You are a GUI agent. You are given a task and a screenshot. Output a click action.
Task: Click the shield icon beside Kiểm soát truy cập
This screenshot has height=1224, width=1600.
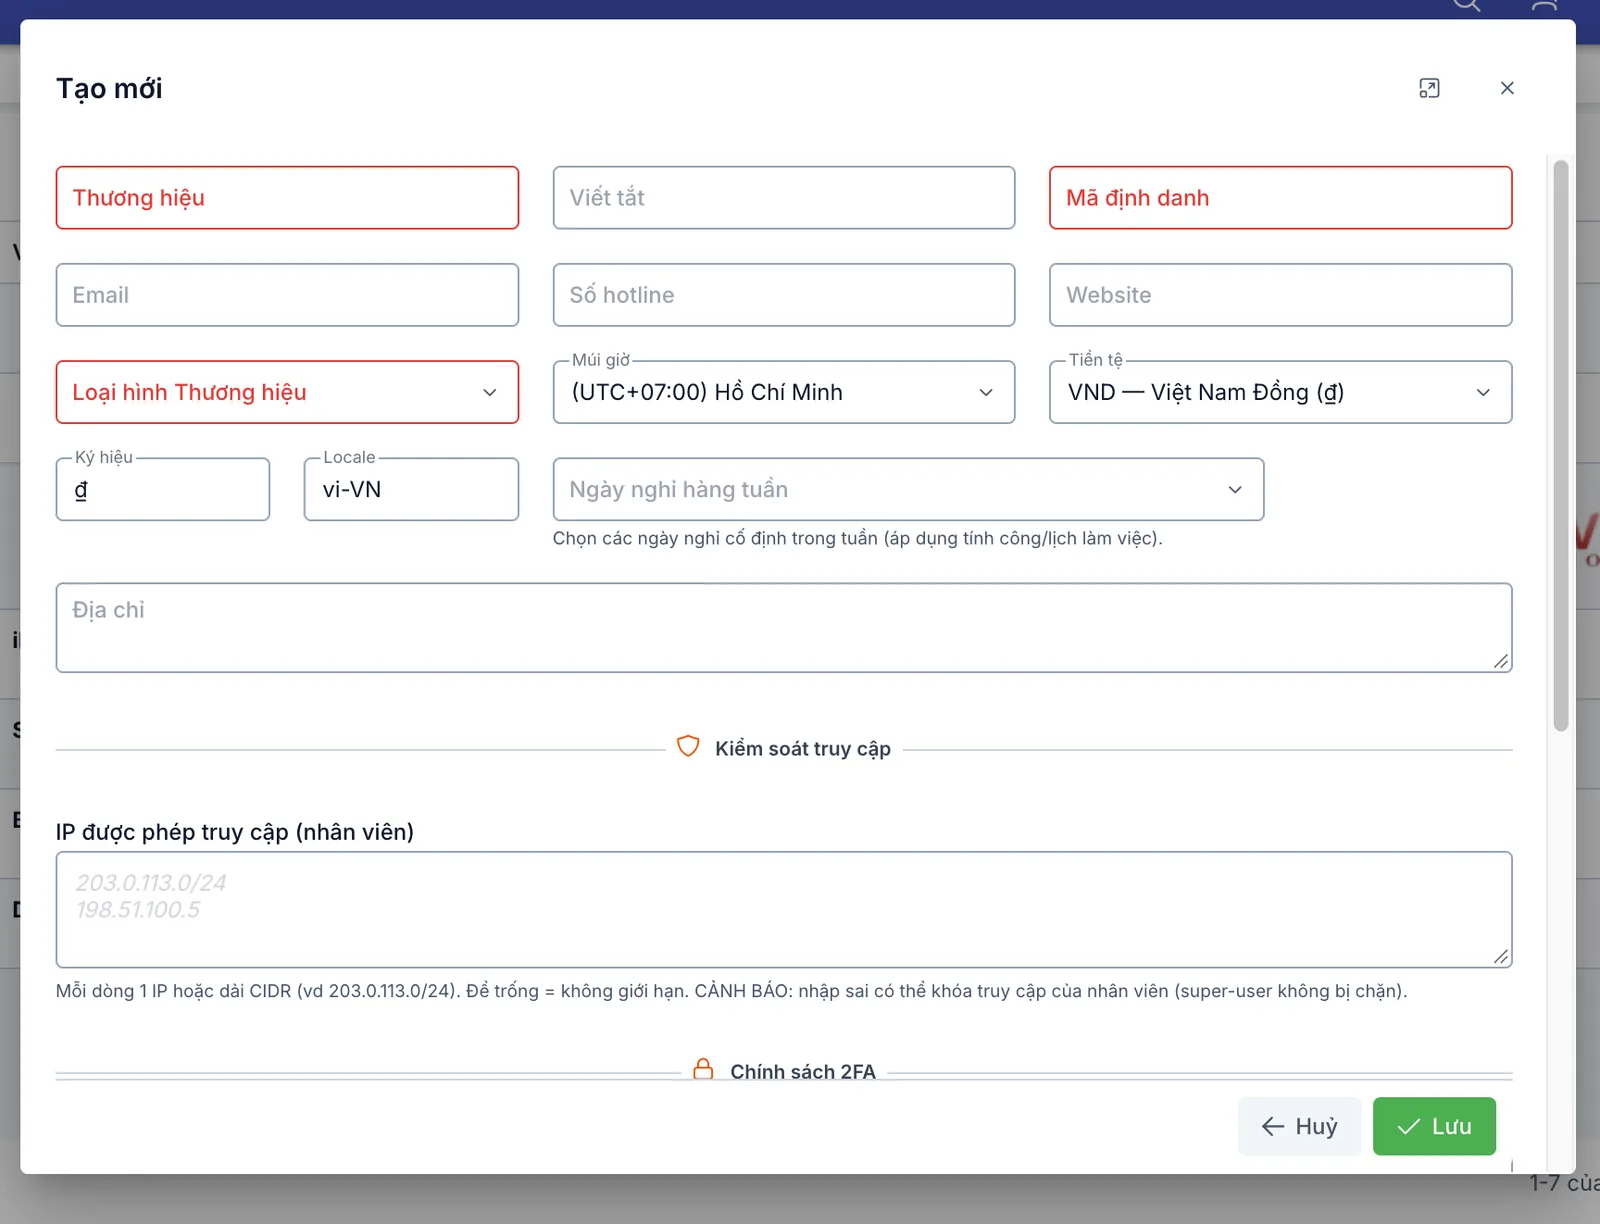688,747
